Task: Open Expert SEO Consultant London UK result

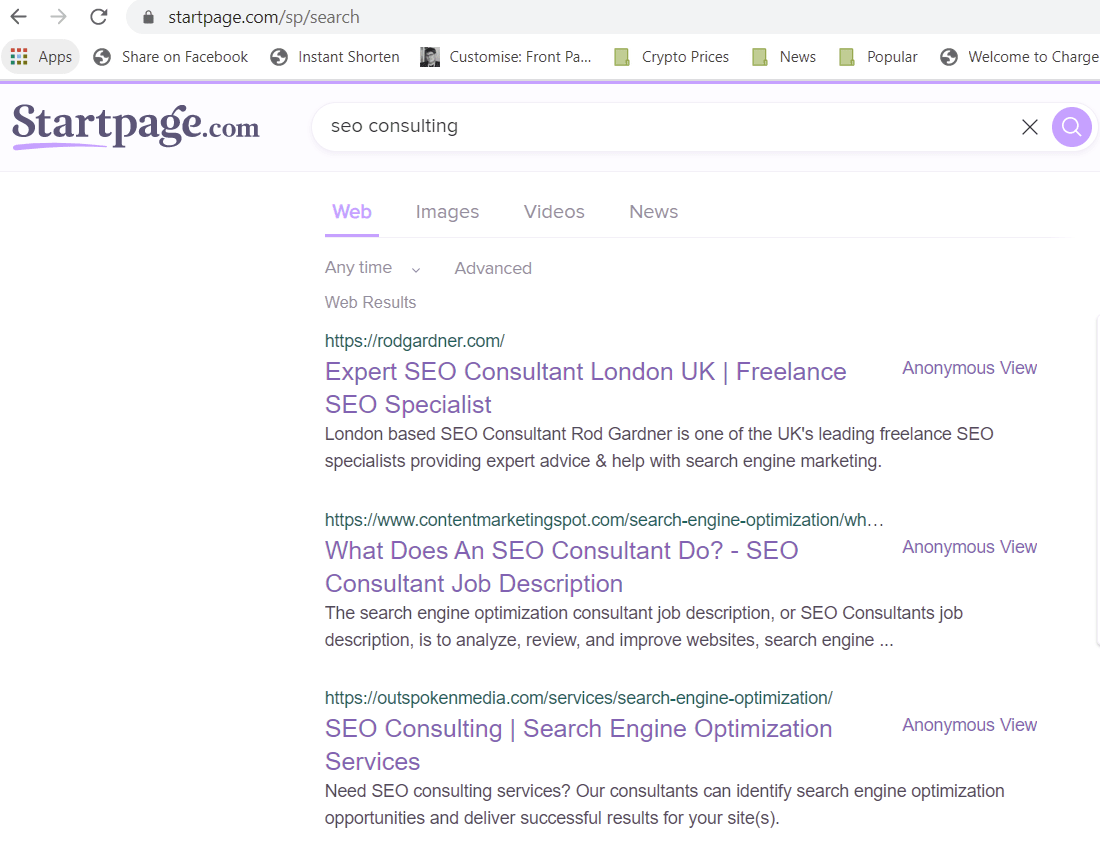Action: [x=585, y=388]
